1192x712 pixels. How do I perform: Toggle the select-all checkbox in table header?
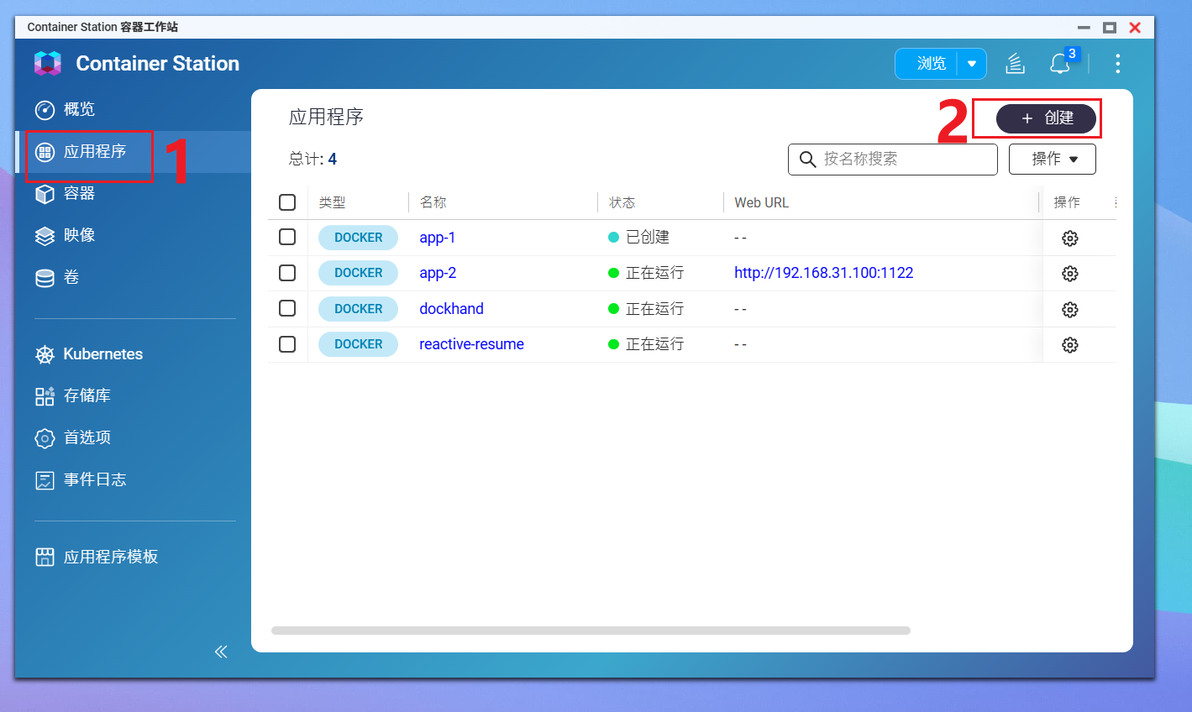(x=287, y=203)
